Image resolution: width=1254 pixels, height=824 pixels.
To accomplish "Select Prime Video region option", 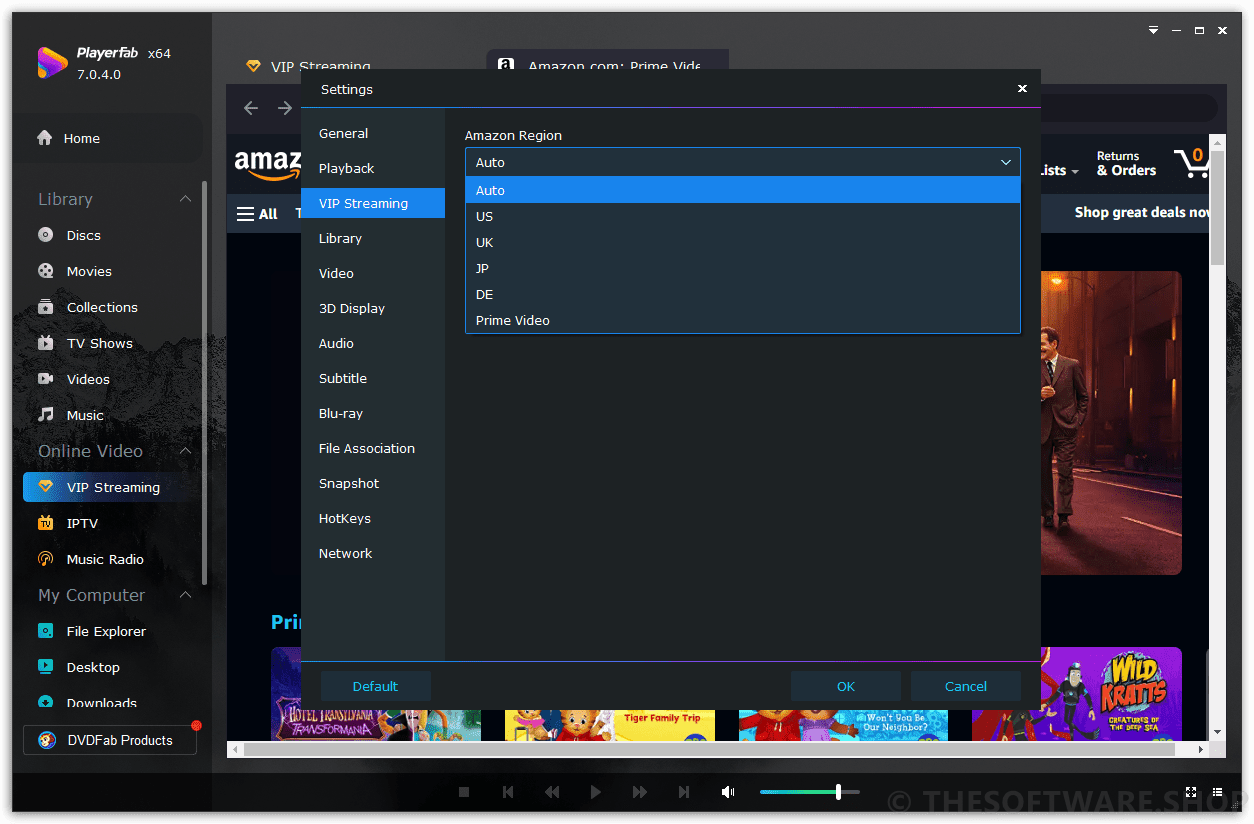I will tap(742, 320).
